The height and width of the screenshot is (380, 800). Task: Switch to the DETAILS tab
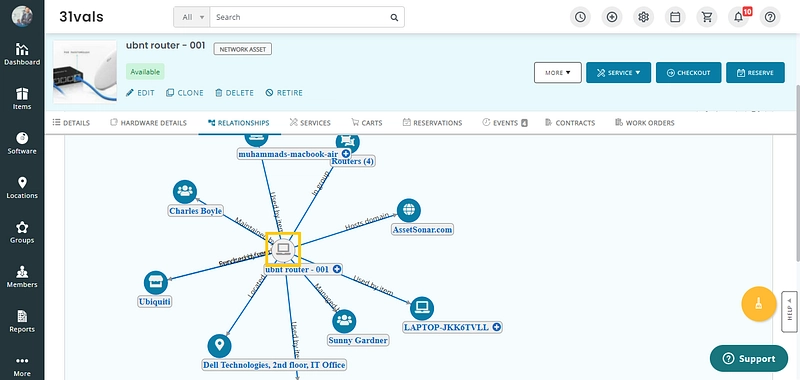coord(71,123)
